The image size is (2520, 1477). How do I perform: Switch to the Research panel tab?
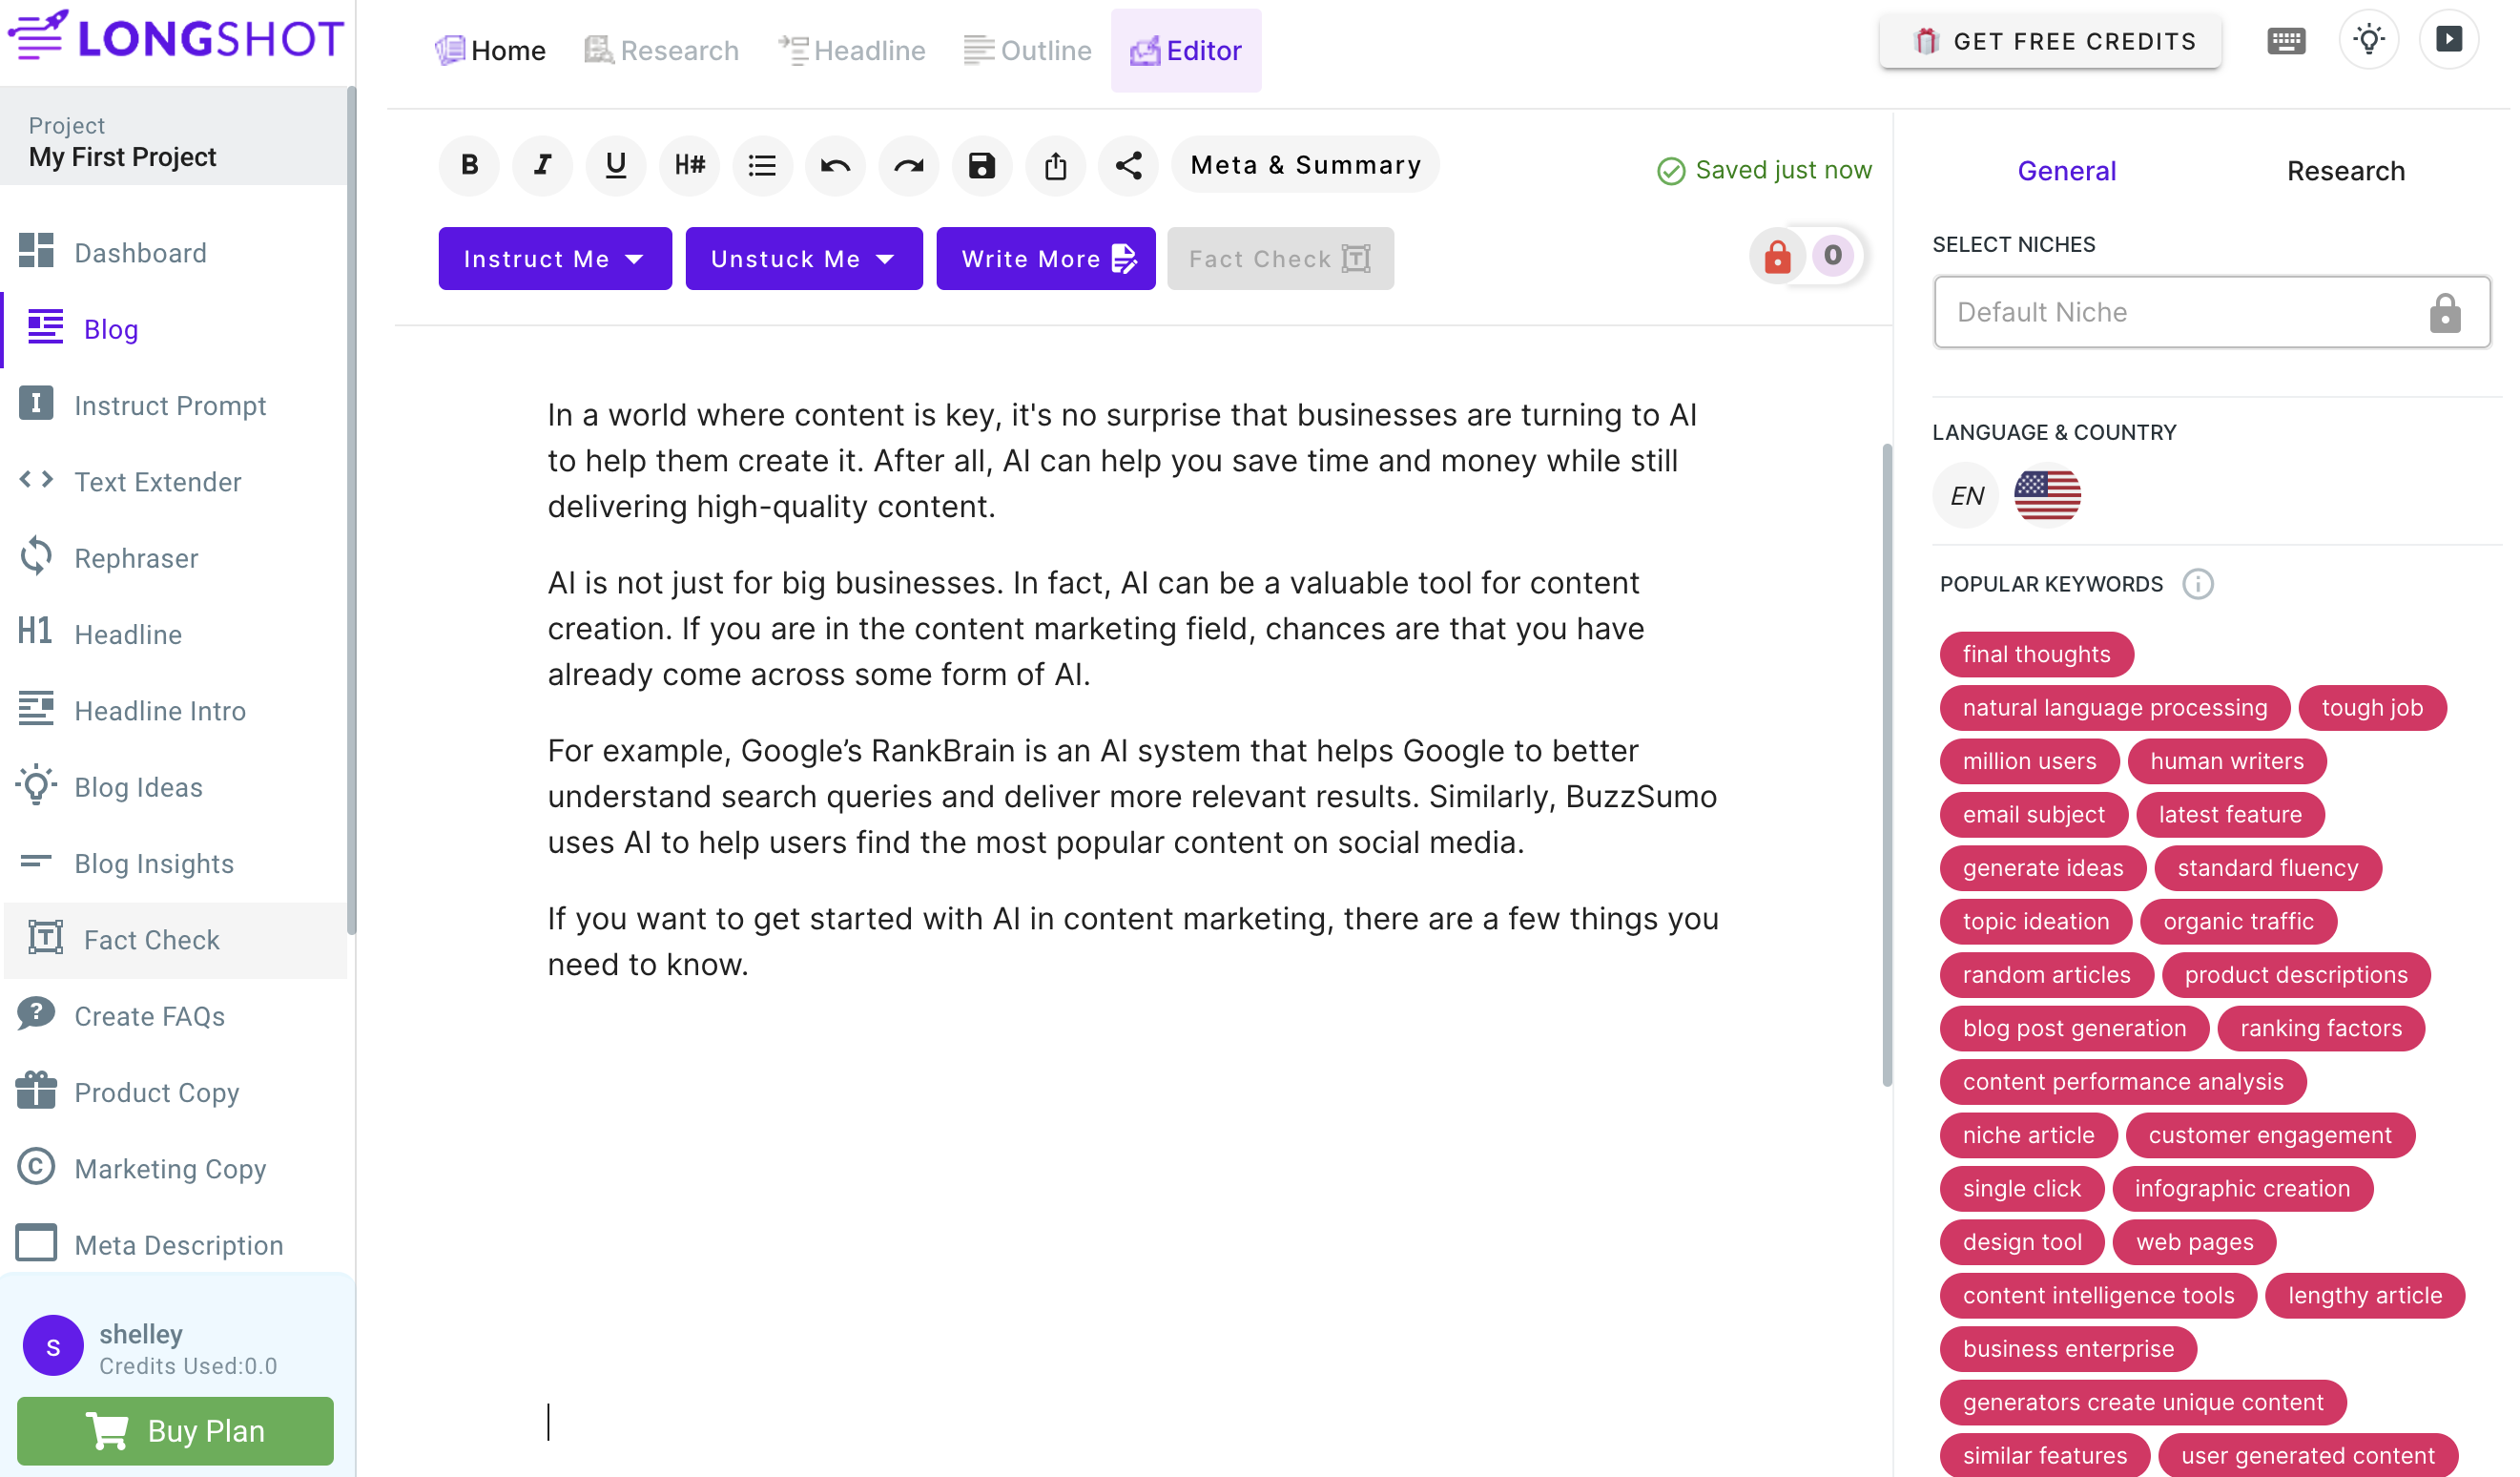click(2345, 171)
